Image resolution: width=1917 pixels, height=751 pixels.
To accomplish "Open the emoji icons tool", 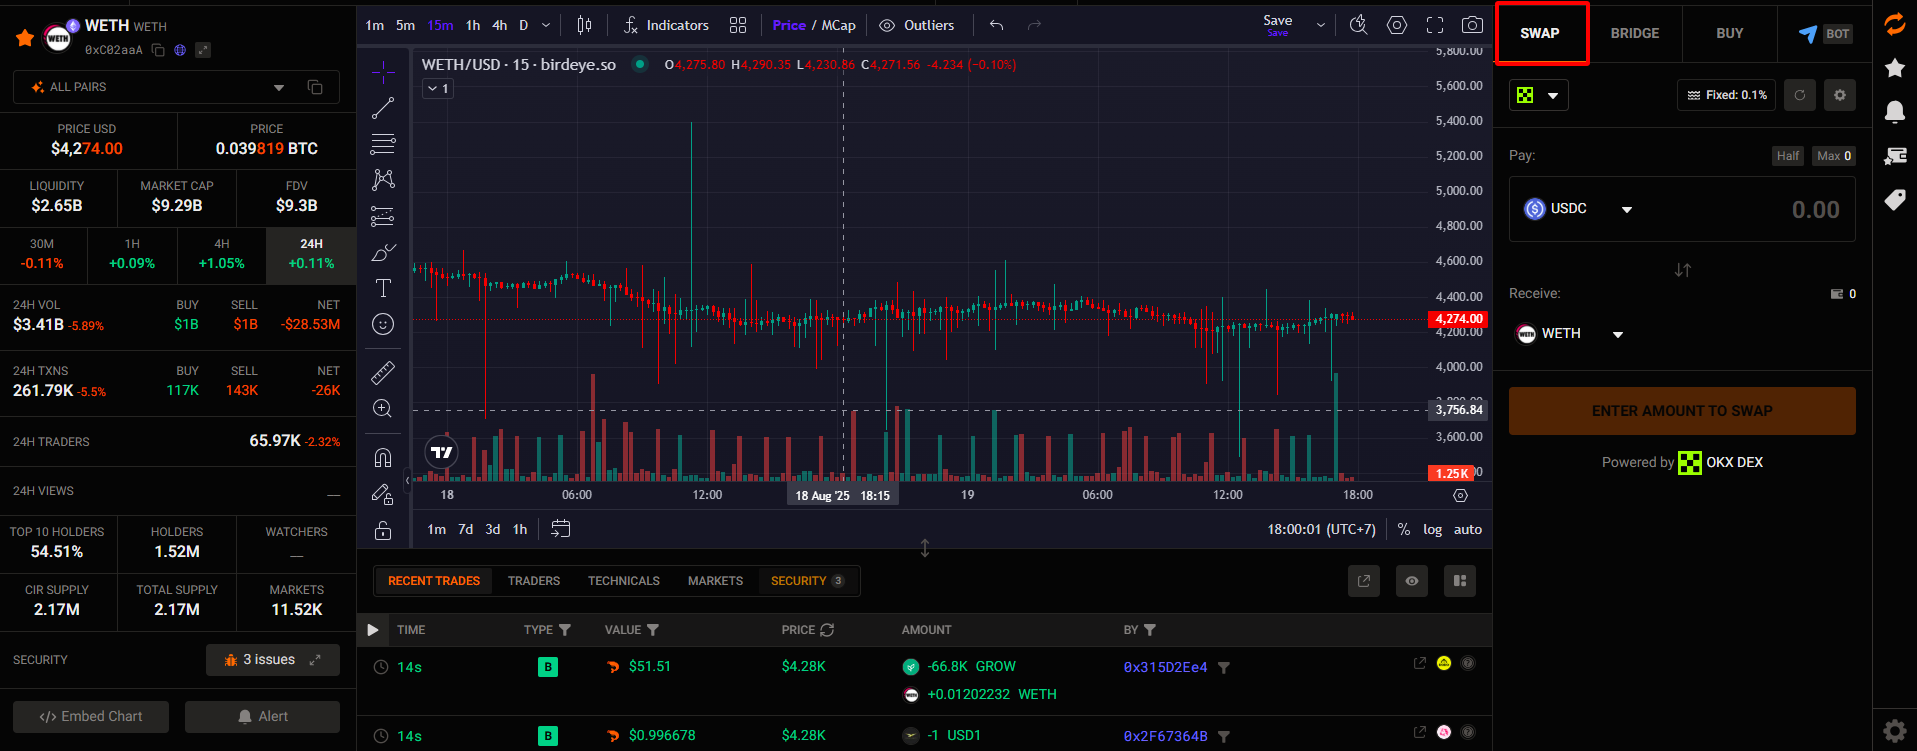I will point(383,324).
